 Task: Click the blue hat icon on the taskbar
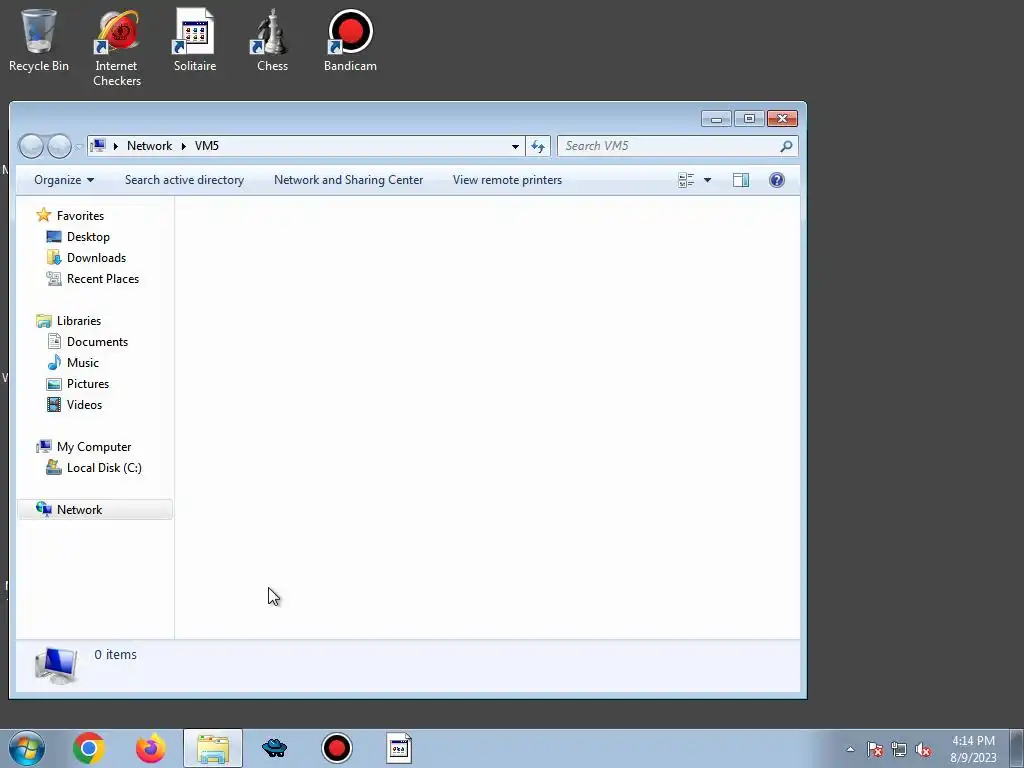pyautogui.click(x=274, y=748)
